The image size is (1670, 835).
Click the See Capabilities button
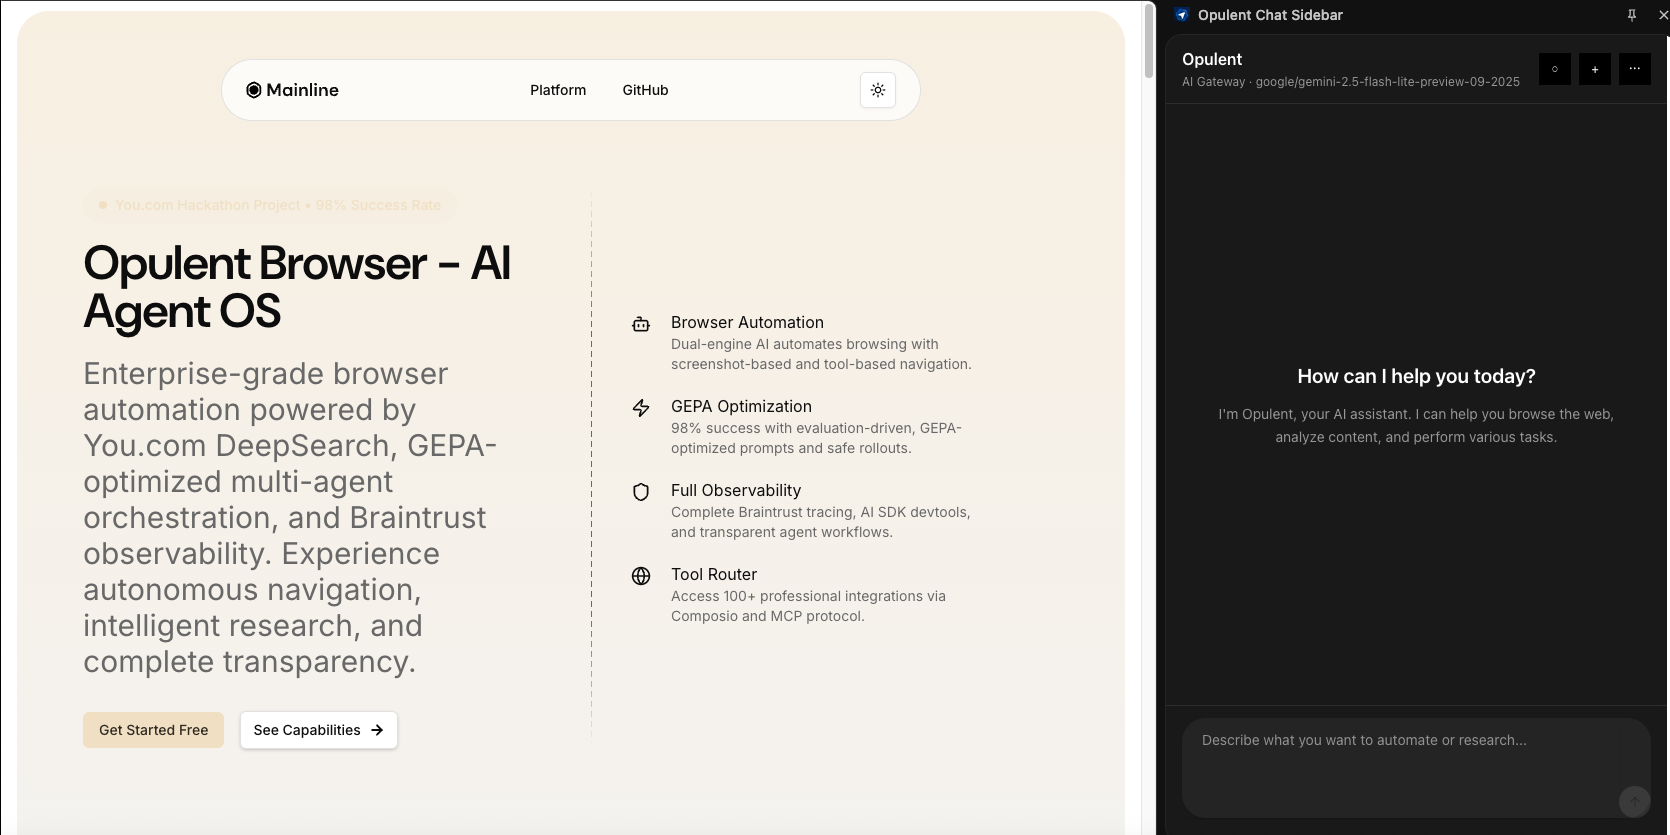point(318,730)
